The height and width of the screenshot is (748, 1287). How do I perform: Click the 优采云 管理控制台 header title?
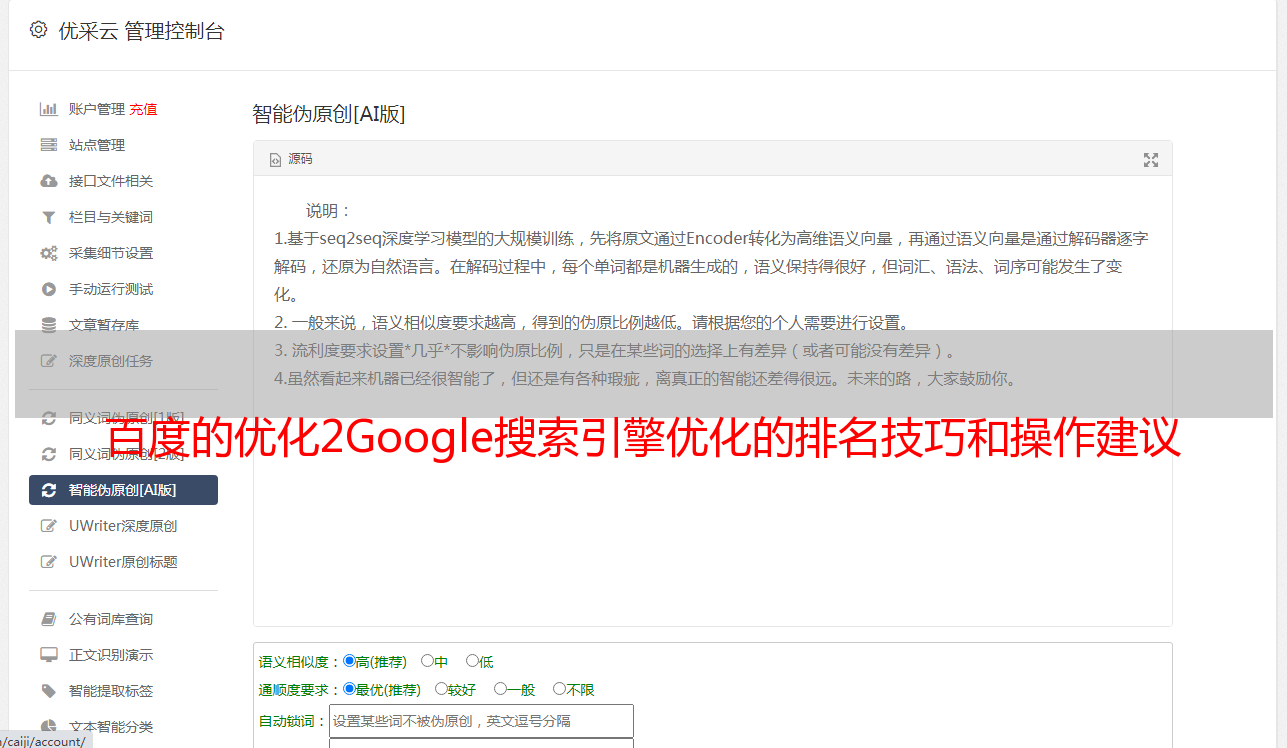pyautogui.click(x=141, y=31)
